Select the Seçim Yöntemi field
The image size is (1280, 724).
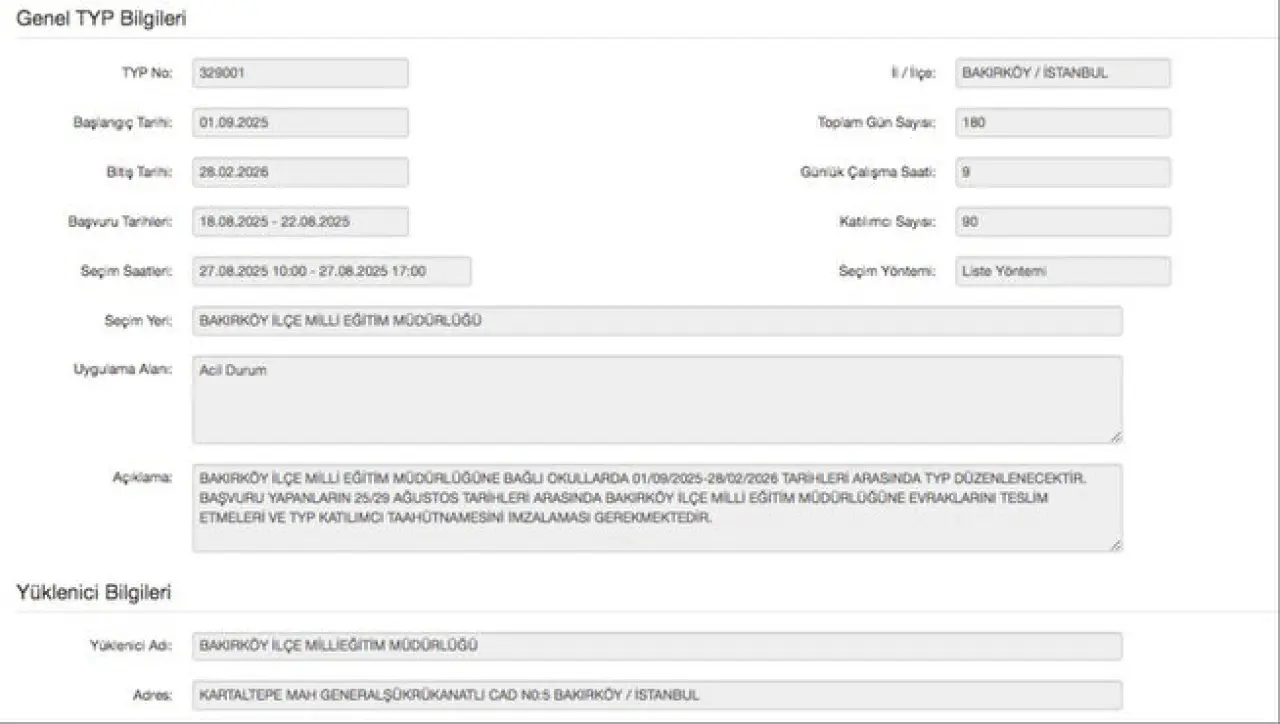[1062, 271]
